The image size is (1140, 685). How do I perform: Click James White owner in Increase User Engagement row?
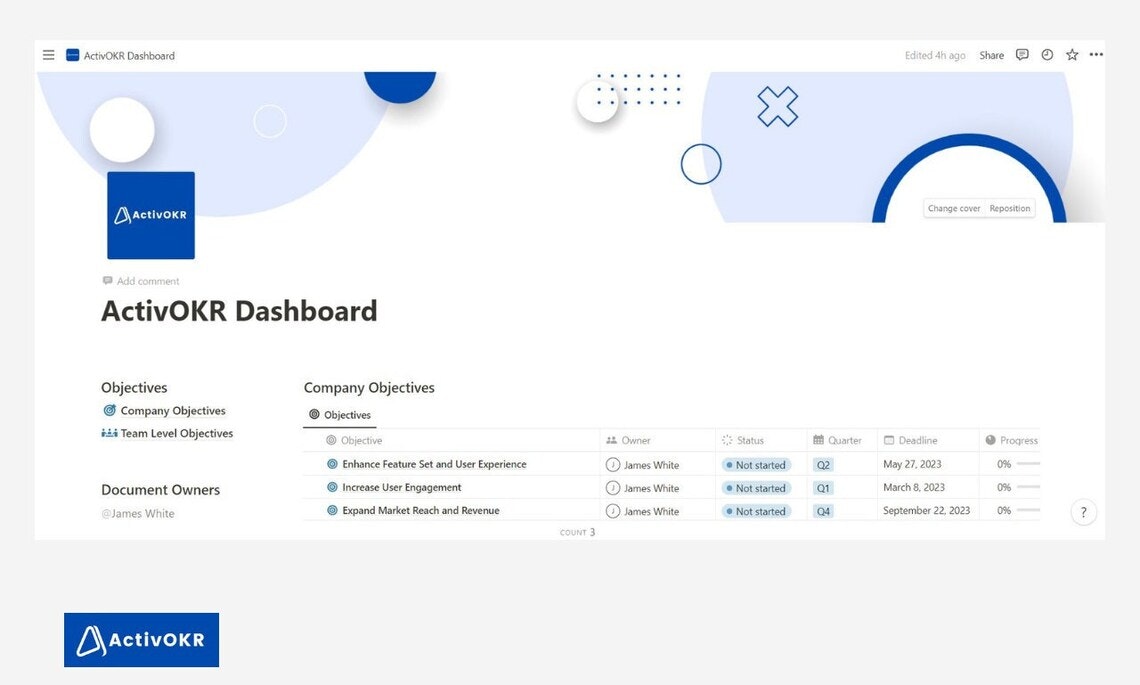click(643, 488)
